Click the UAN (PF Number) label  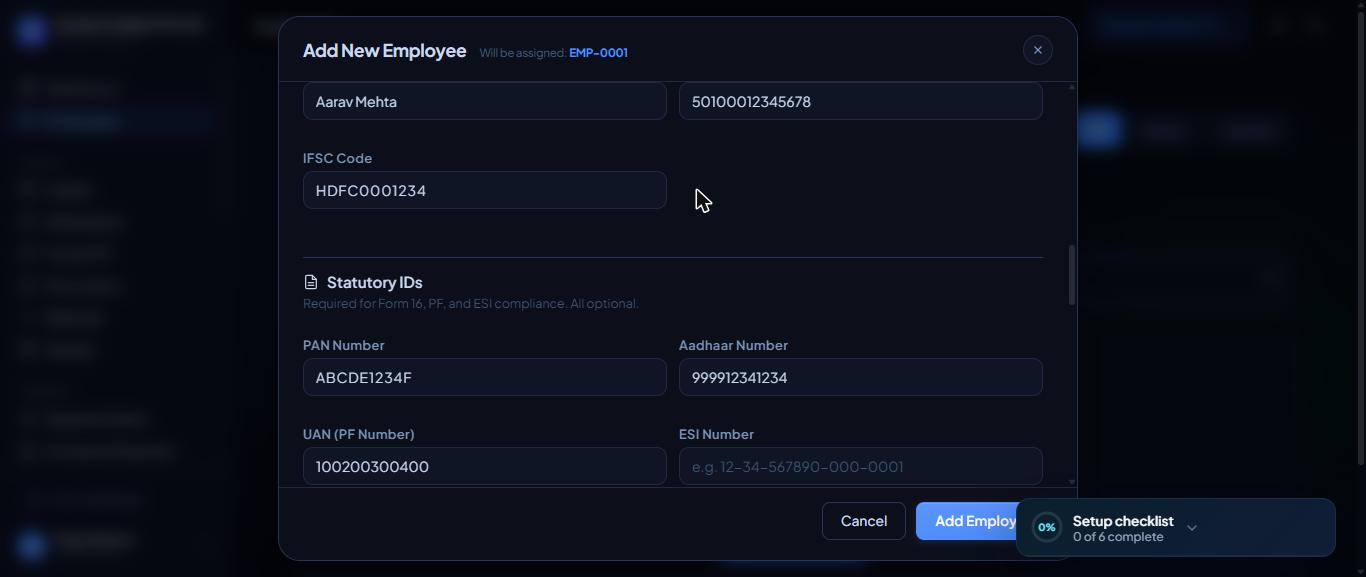pyautogui.click(x=358, y=434)
